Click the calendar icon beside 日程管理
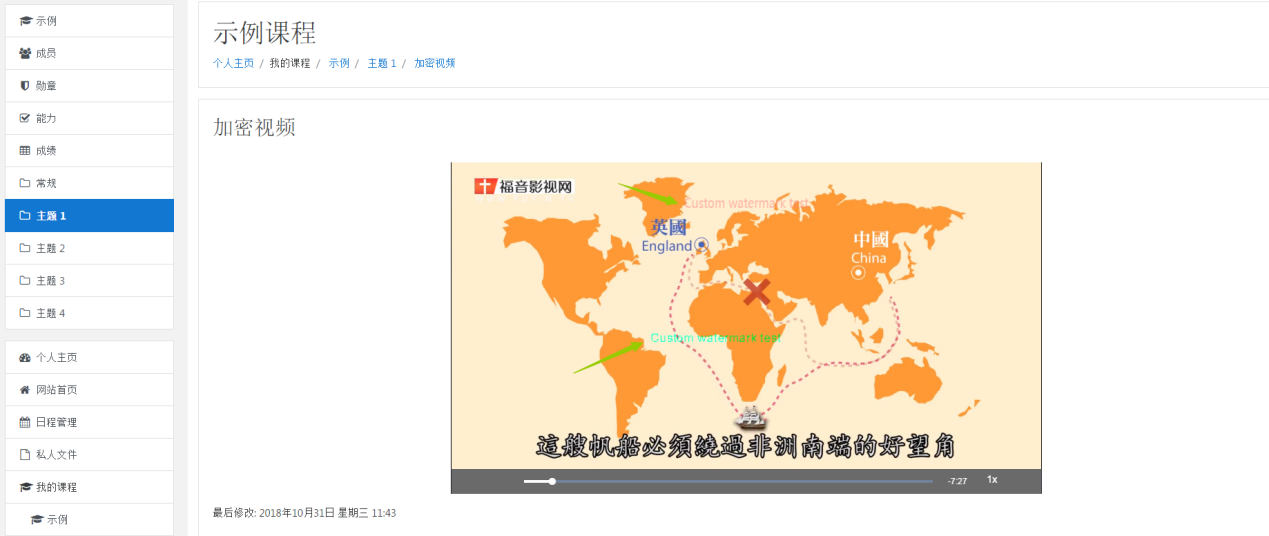The image size is (1269, 536). coord(25,422)
